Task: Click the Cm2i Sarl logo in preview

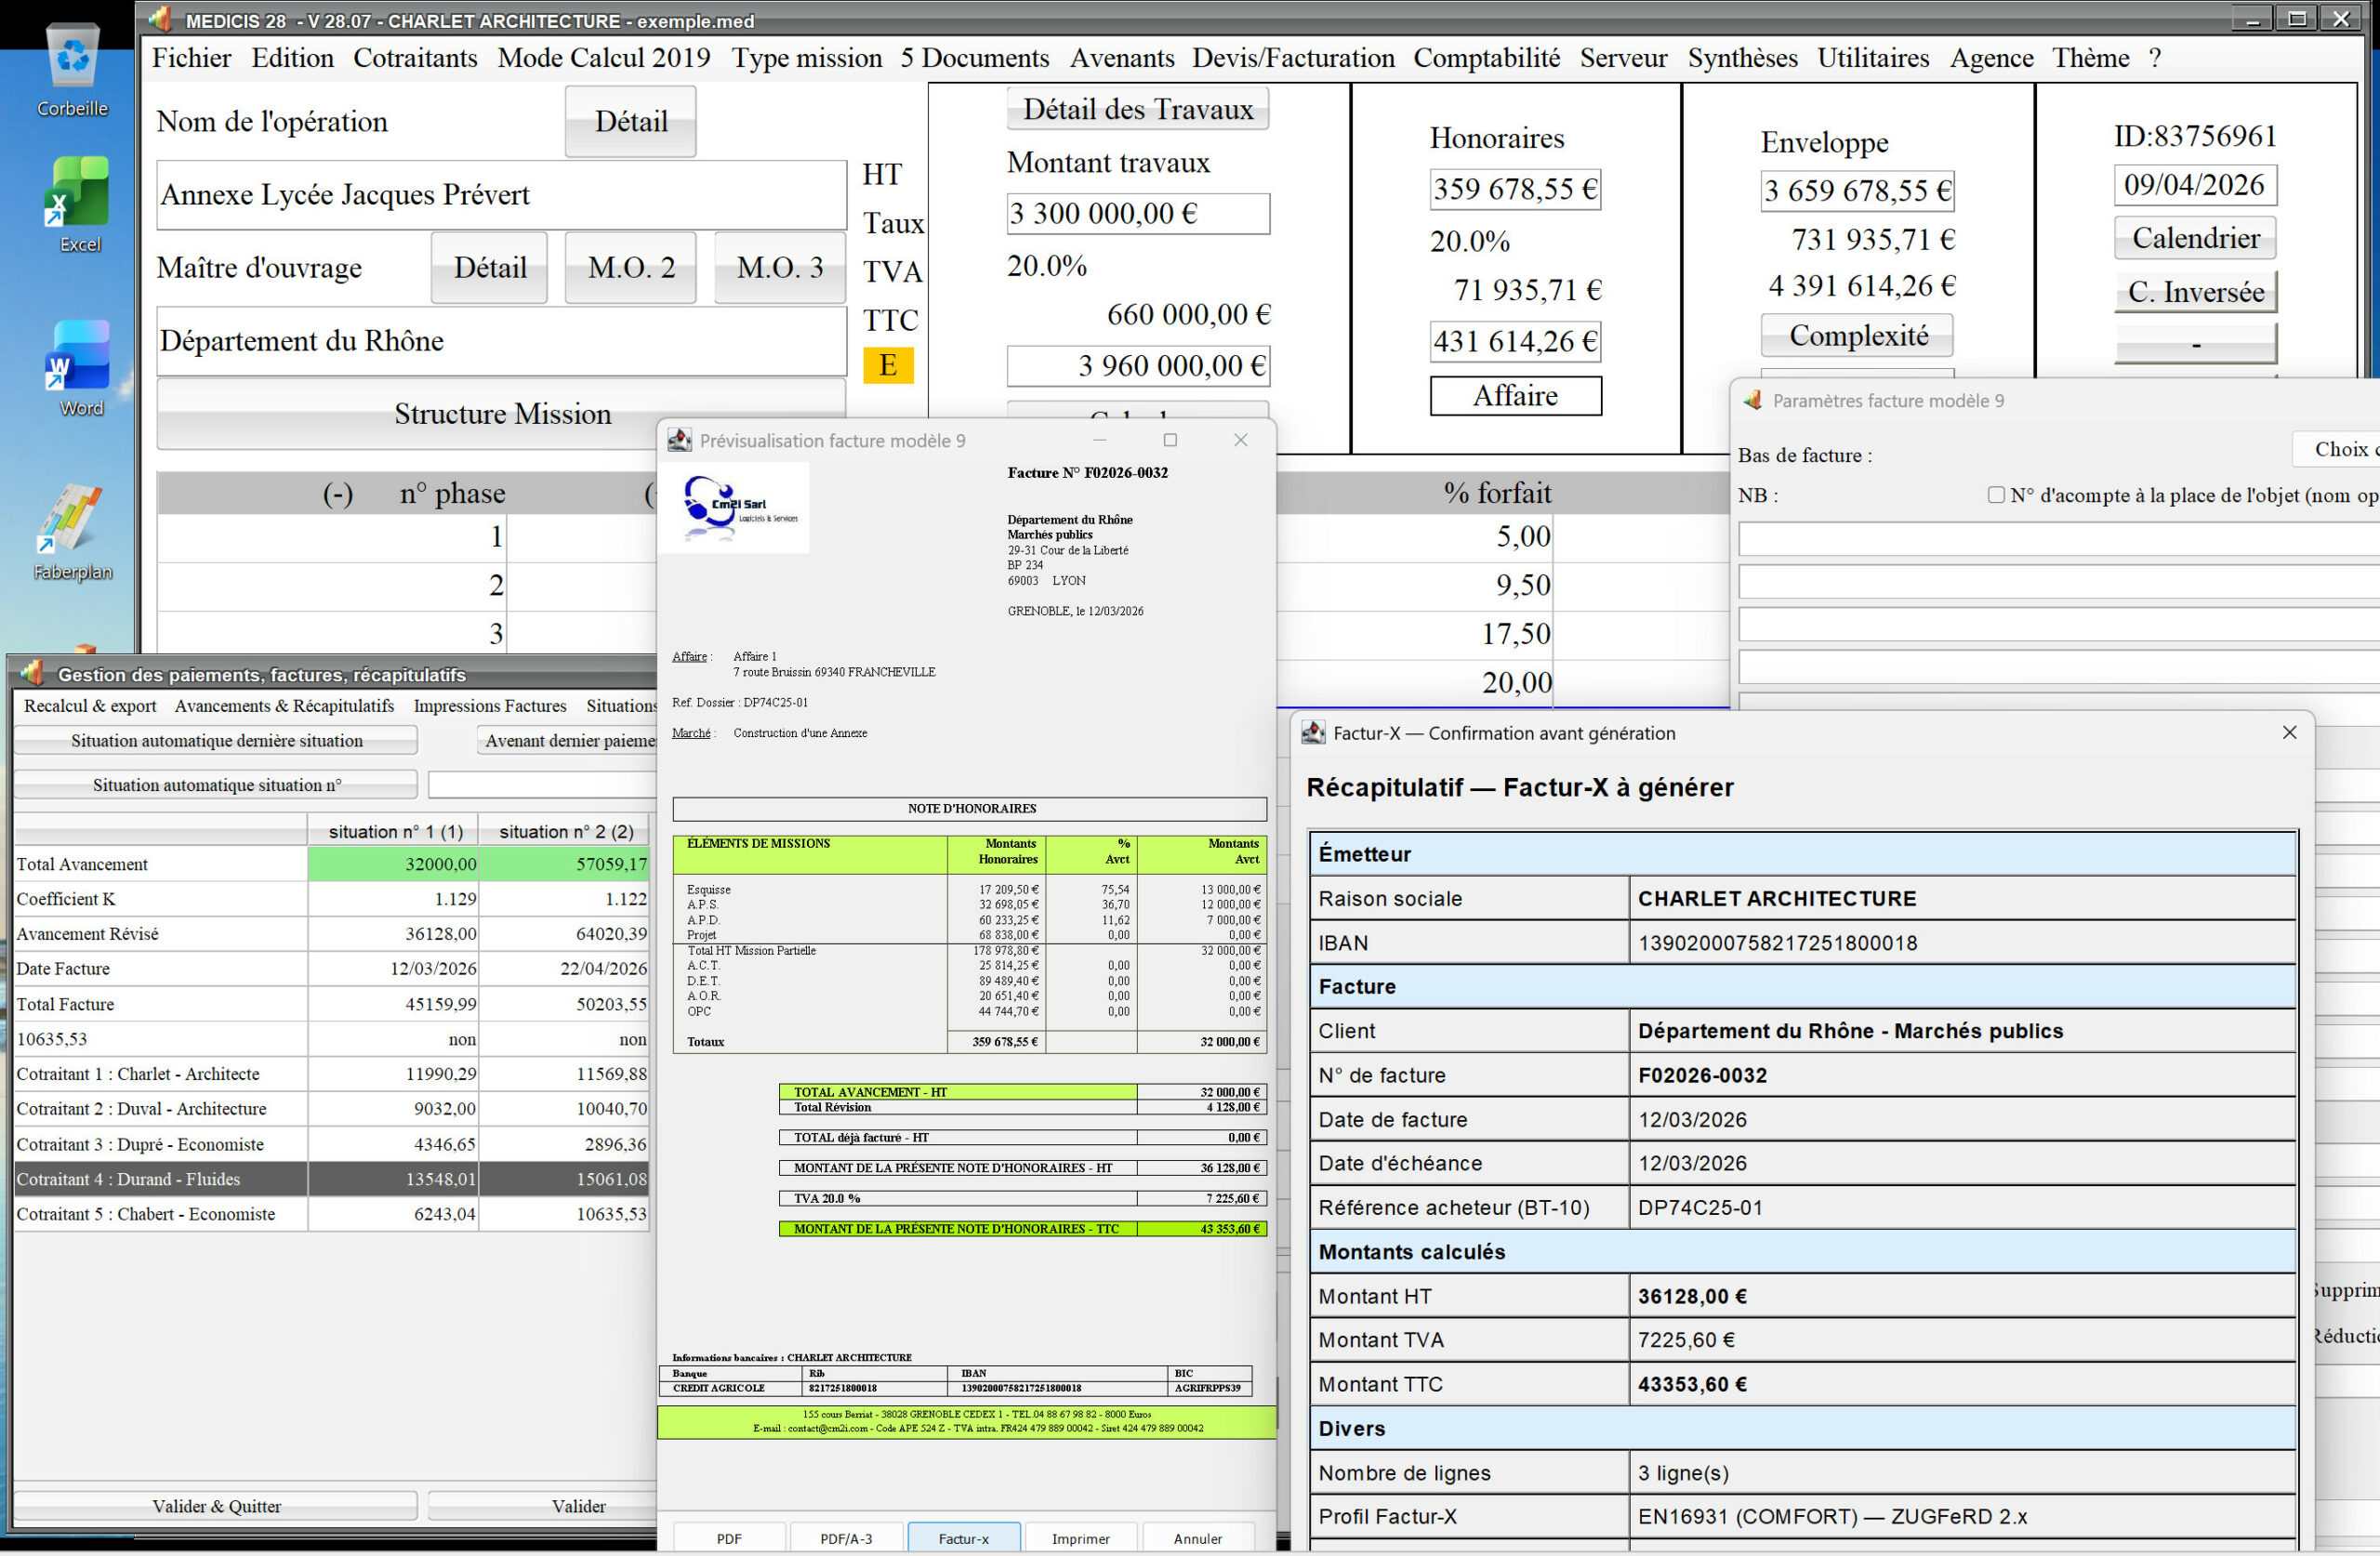Action: coord(735,508)
